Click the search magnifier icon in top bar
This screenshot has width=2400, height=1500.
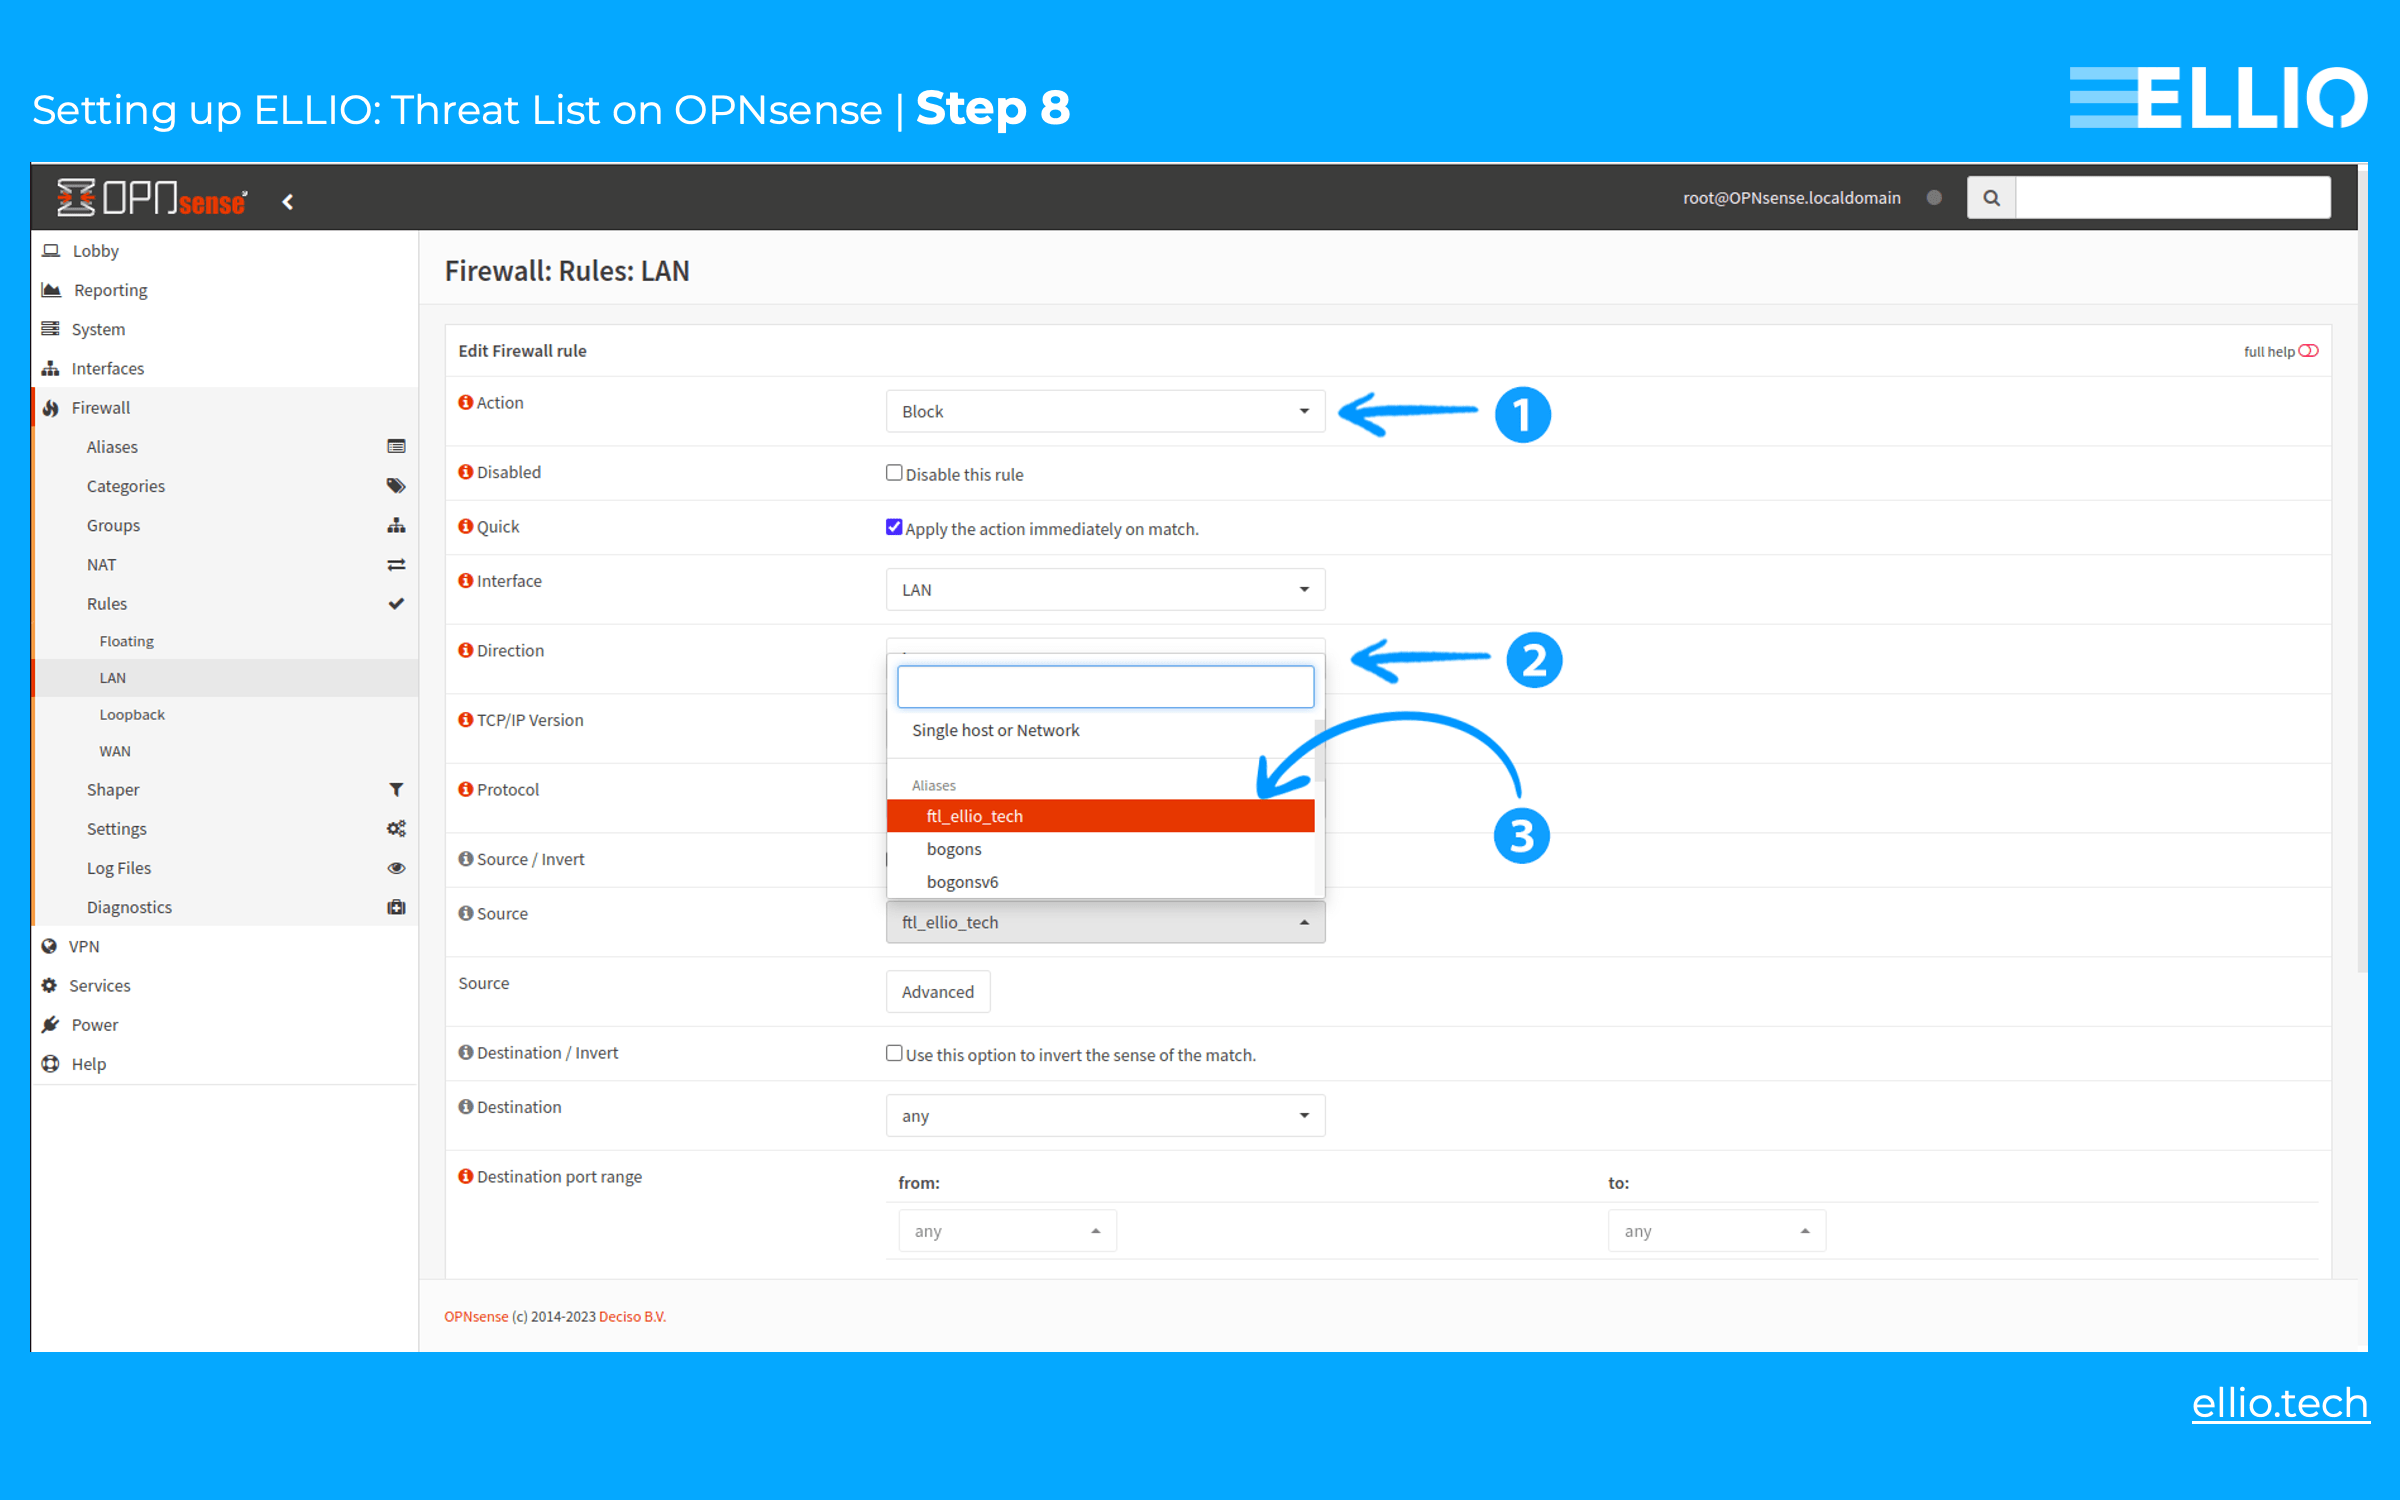[1991, 197]
